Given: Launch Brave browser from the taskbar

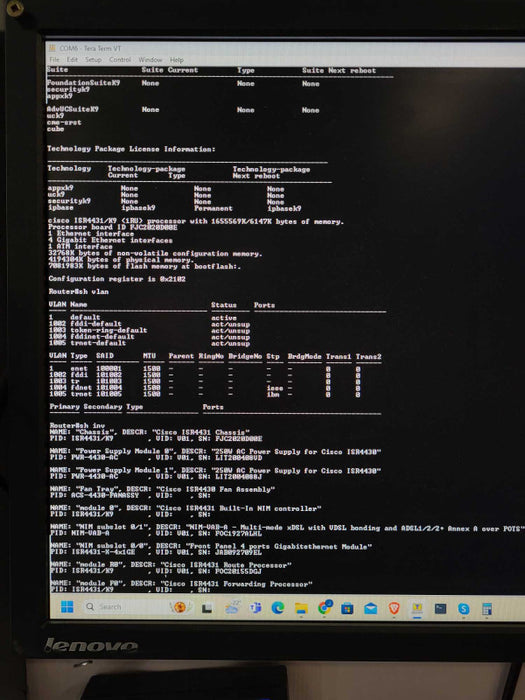Looking at the screenshot, I should (x=394, y=608).
